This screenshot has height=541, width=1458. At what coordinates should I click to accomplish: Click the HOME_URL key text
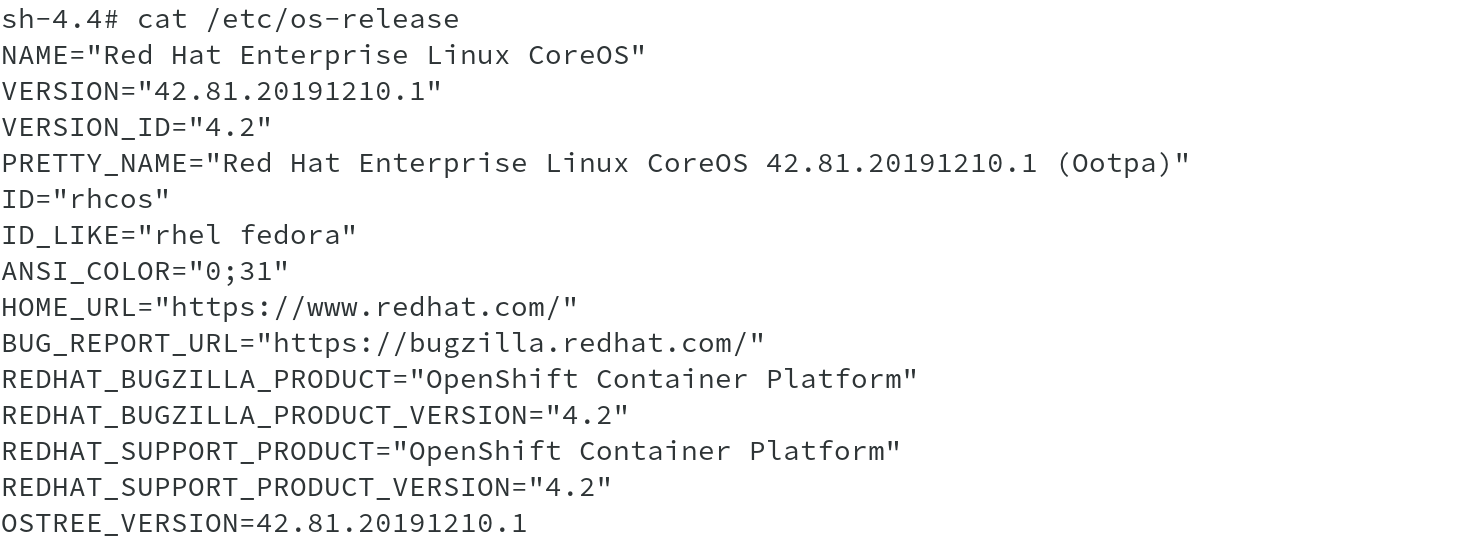68,307
